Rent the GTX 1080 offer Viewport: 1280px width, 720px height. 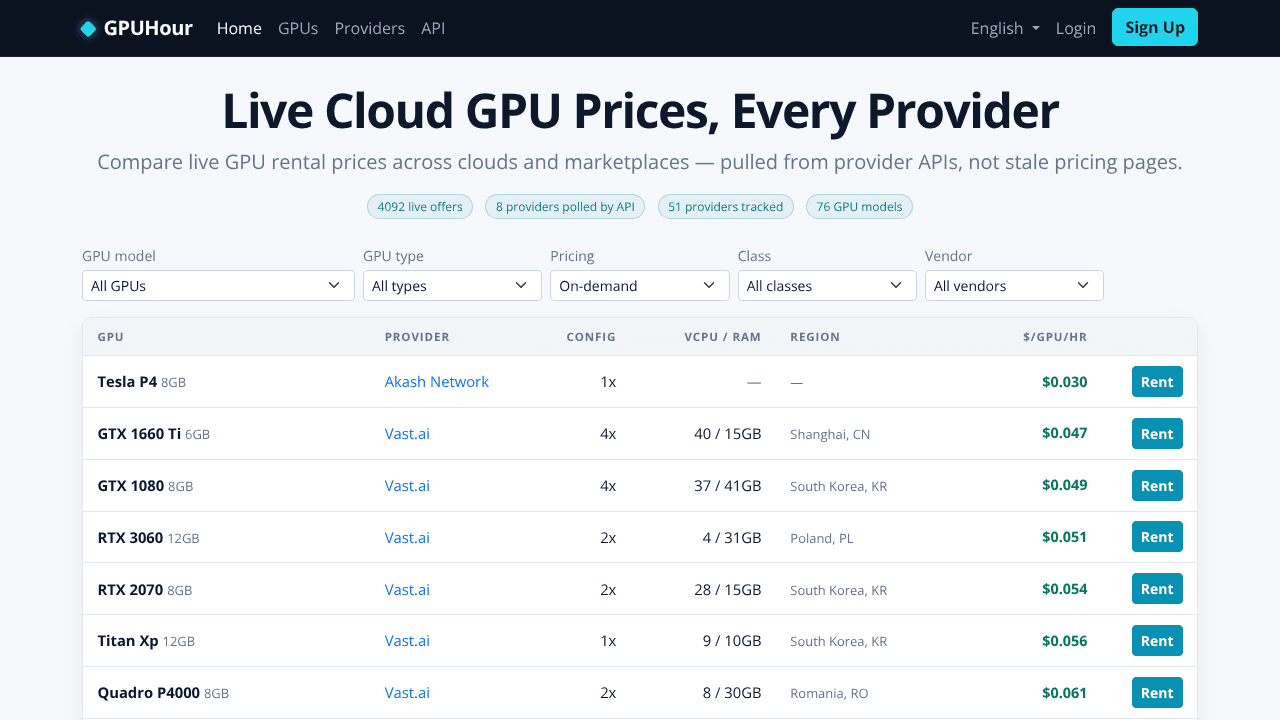1157,486
